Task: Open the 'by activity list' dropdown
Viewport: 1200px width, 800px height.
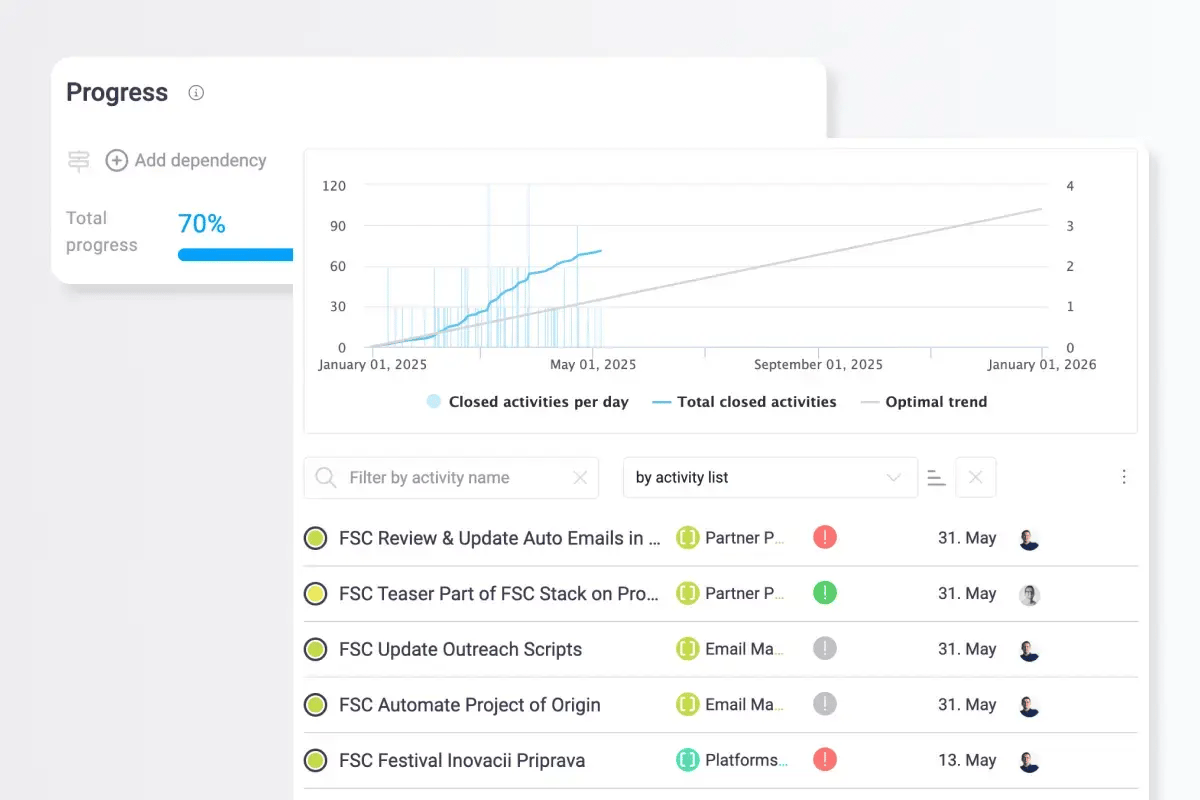Action: click(769, 478)
